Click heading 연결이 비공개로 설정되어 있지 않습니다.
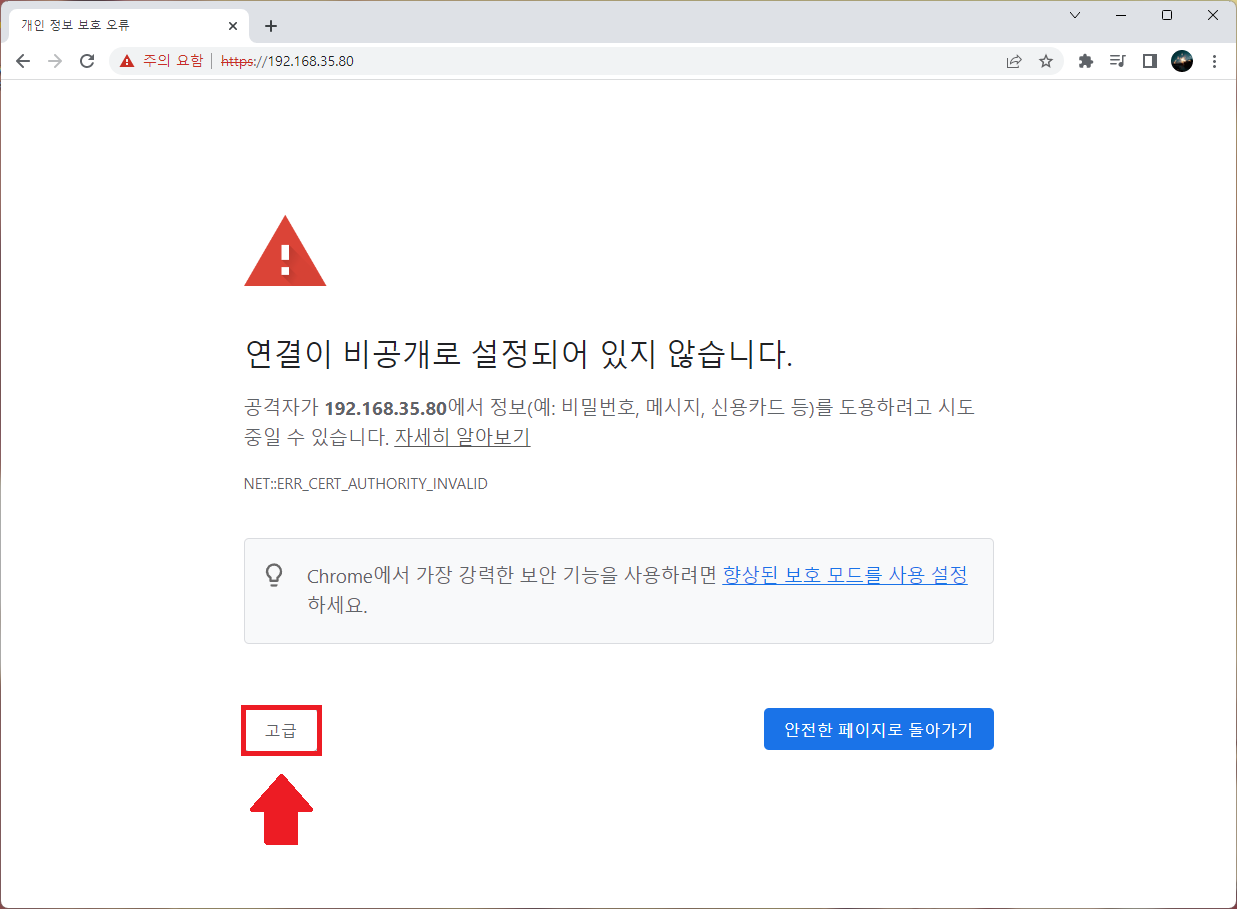The image size is (1237, 909). pos(518,353)
